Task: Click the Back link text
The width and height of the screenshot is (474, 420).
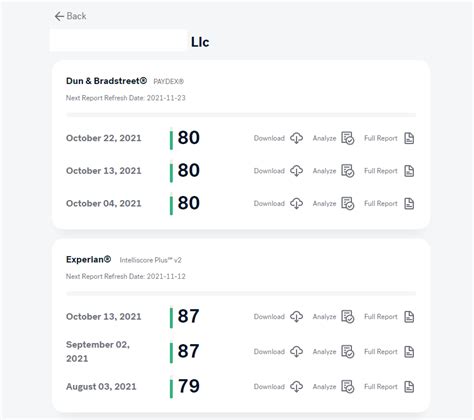Action: (76, 16)
